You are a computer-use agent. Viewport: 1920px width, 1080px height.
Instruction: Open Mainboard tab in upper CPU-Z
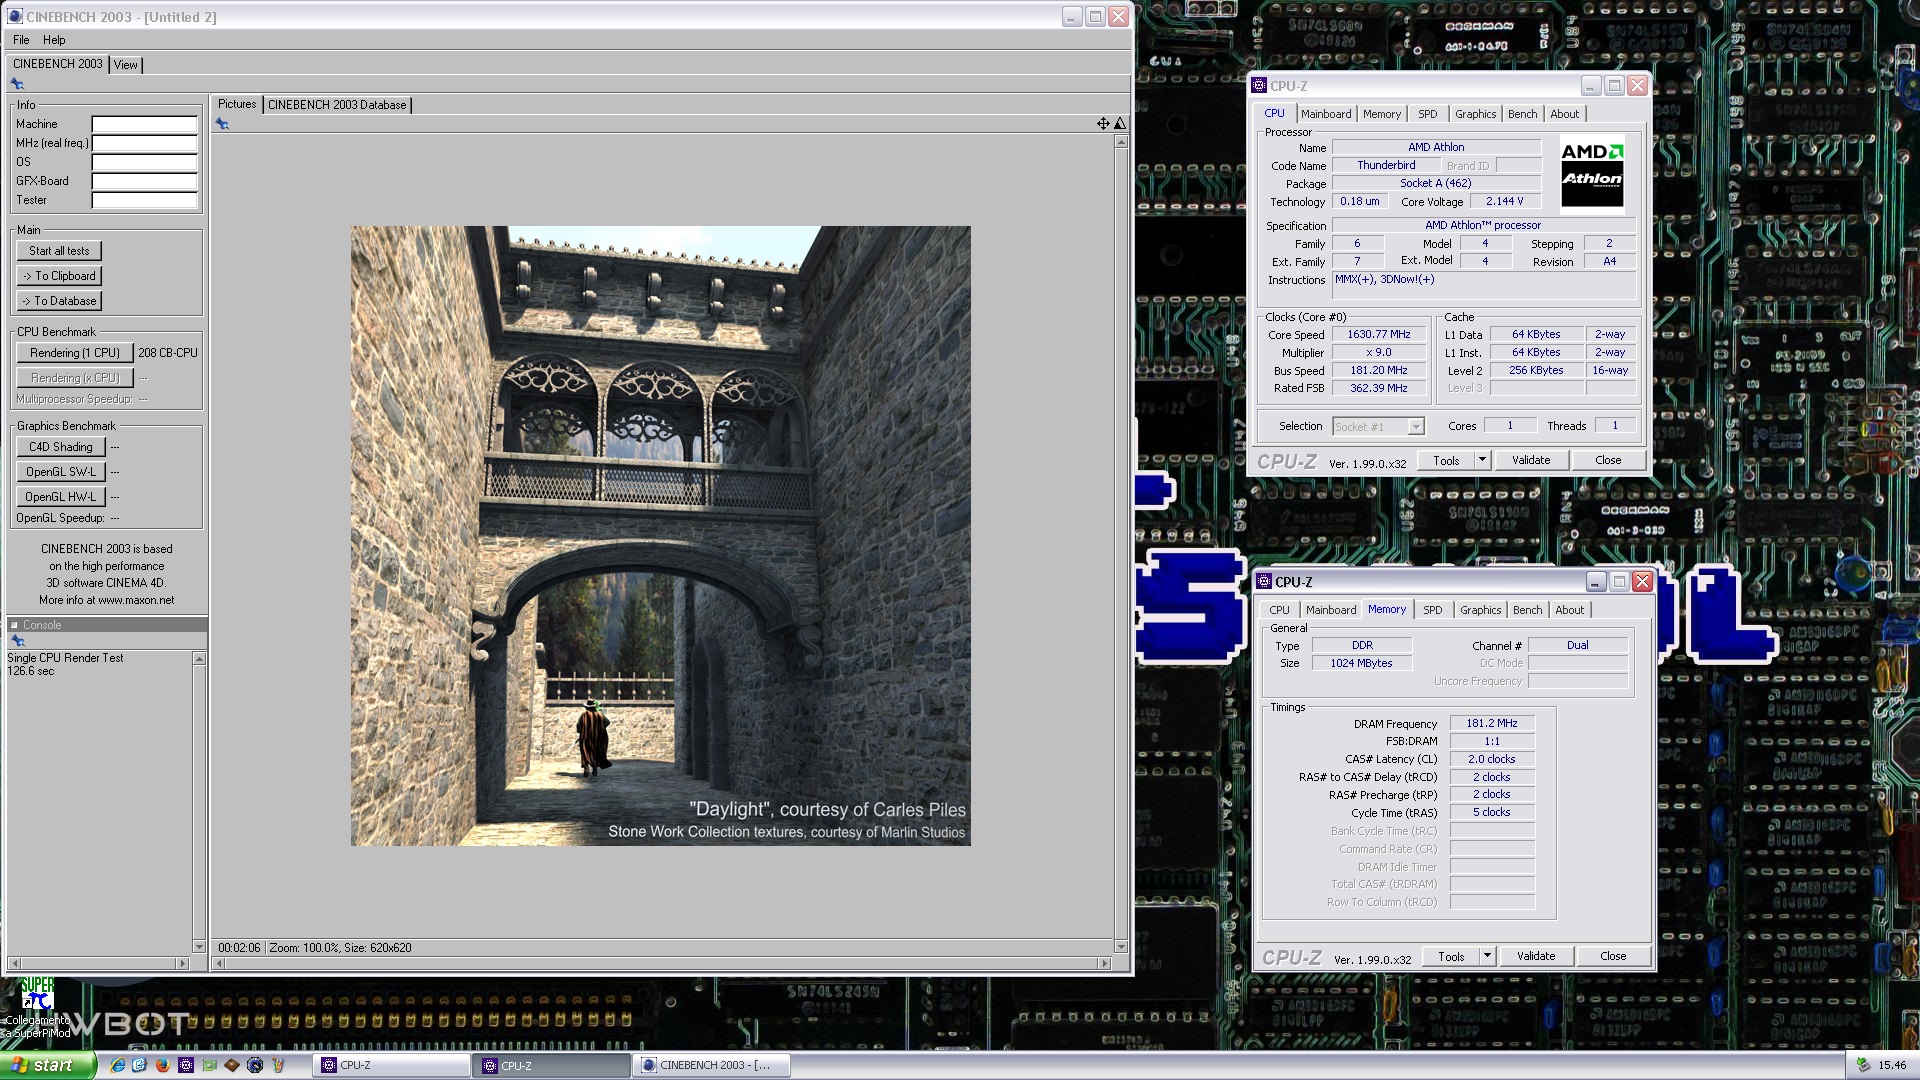click(x=1326, y=114)
